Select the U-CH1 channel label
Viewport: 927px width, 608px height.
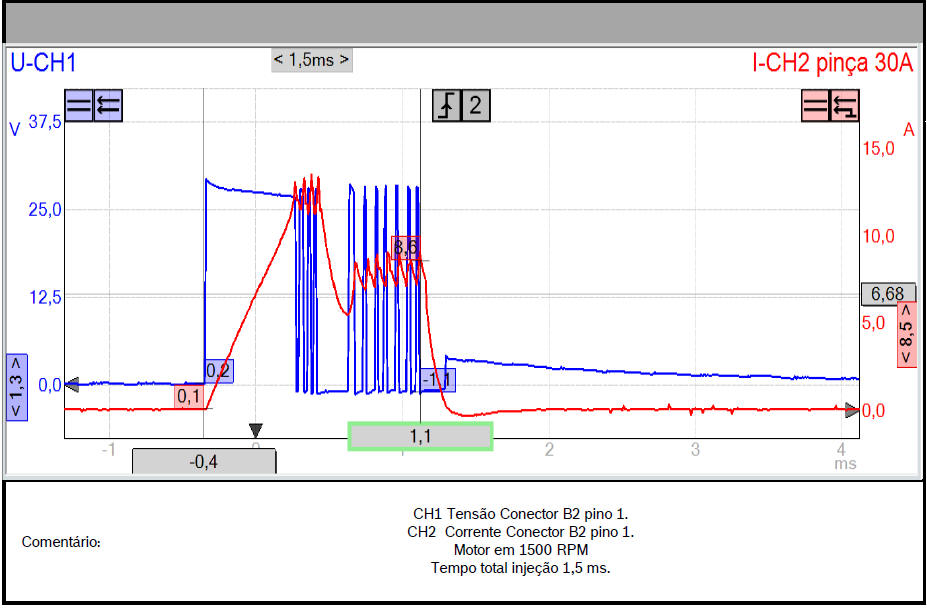43,64
